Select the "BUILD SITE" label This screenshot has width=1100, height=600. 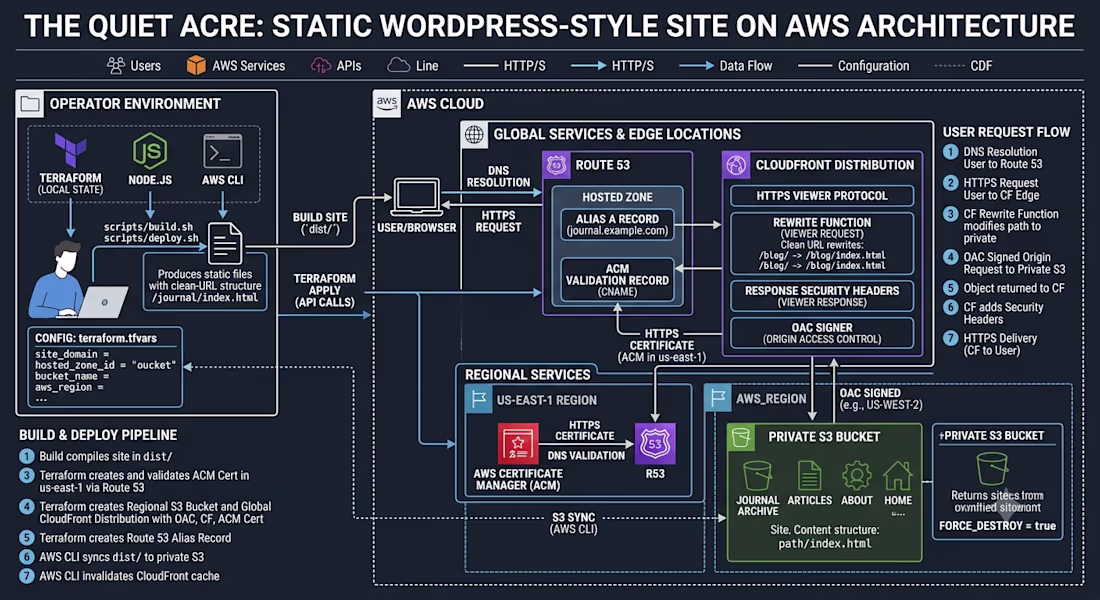point(320,218)
